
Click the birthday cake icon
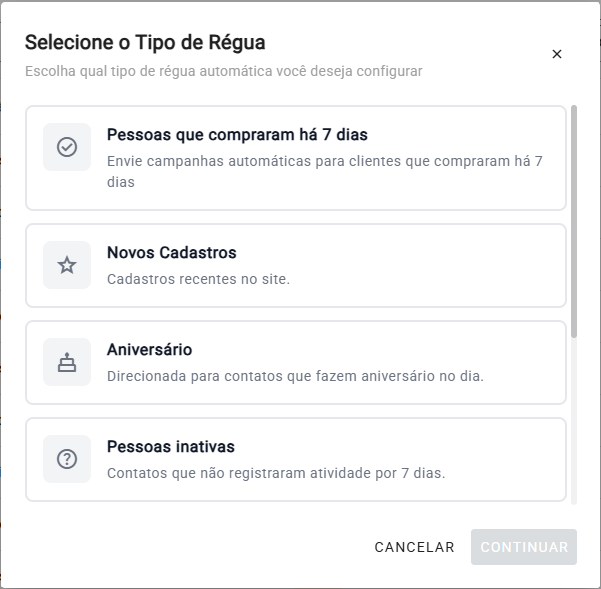point(67,362)
